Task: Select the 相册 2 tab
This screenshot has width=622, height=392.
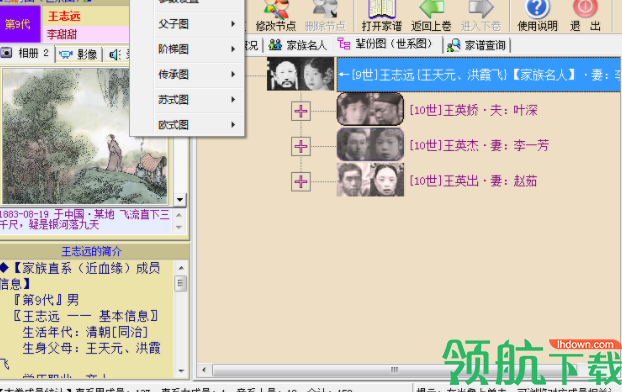Action: [25, 53]
